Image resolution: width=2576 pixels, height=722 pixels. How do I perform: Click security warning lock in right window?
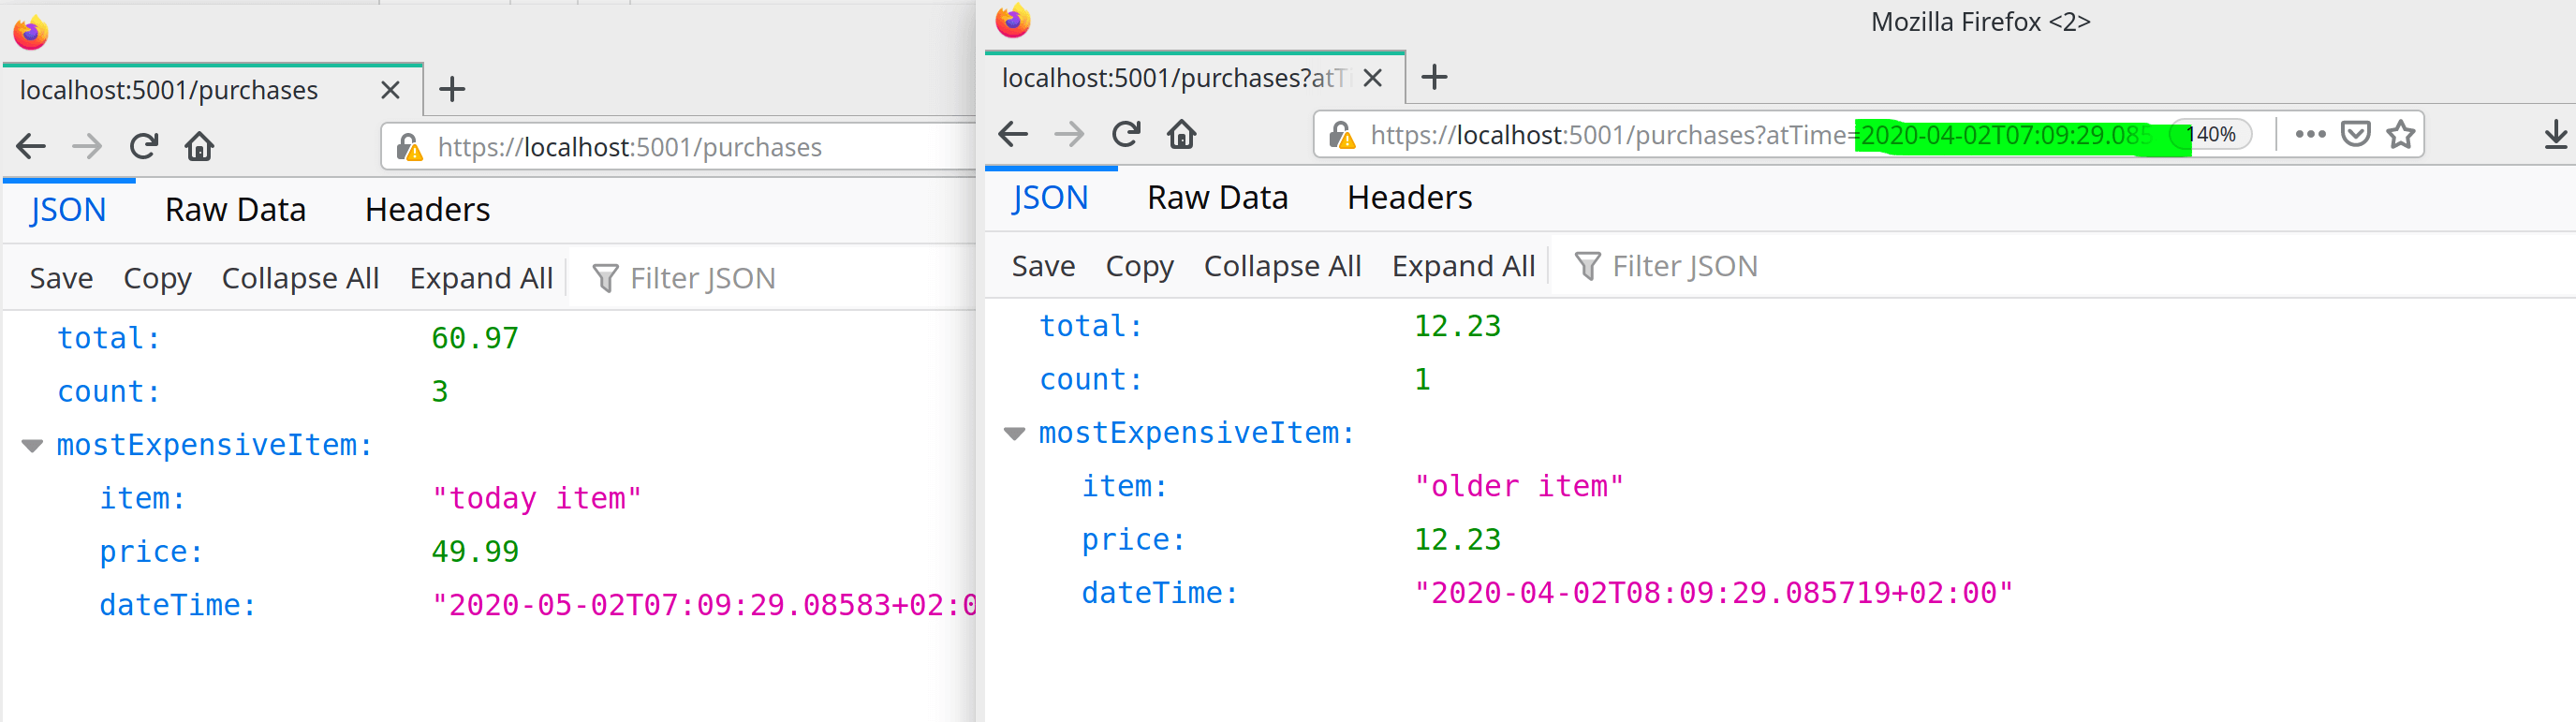[1341, 135]
